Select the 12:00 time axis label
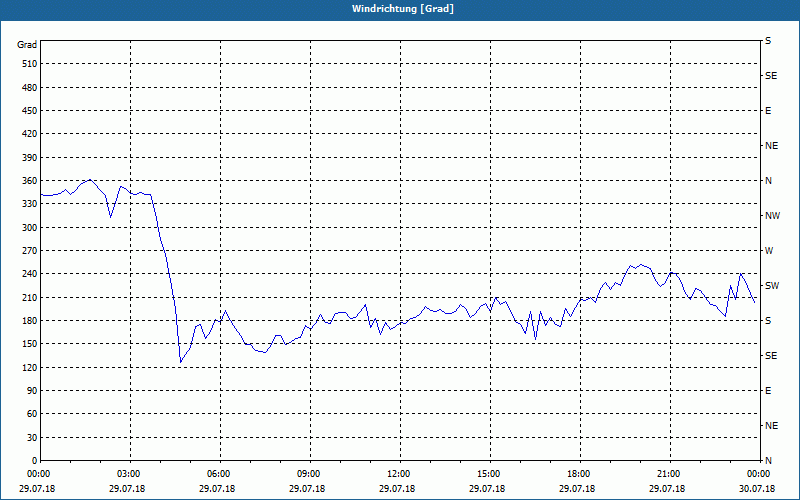This screenshot has height=500, width=800. click(400, 473)
